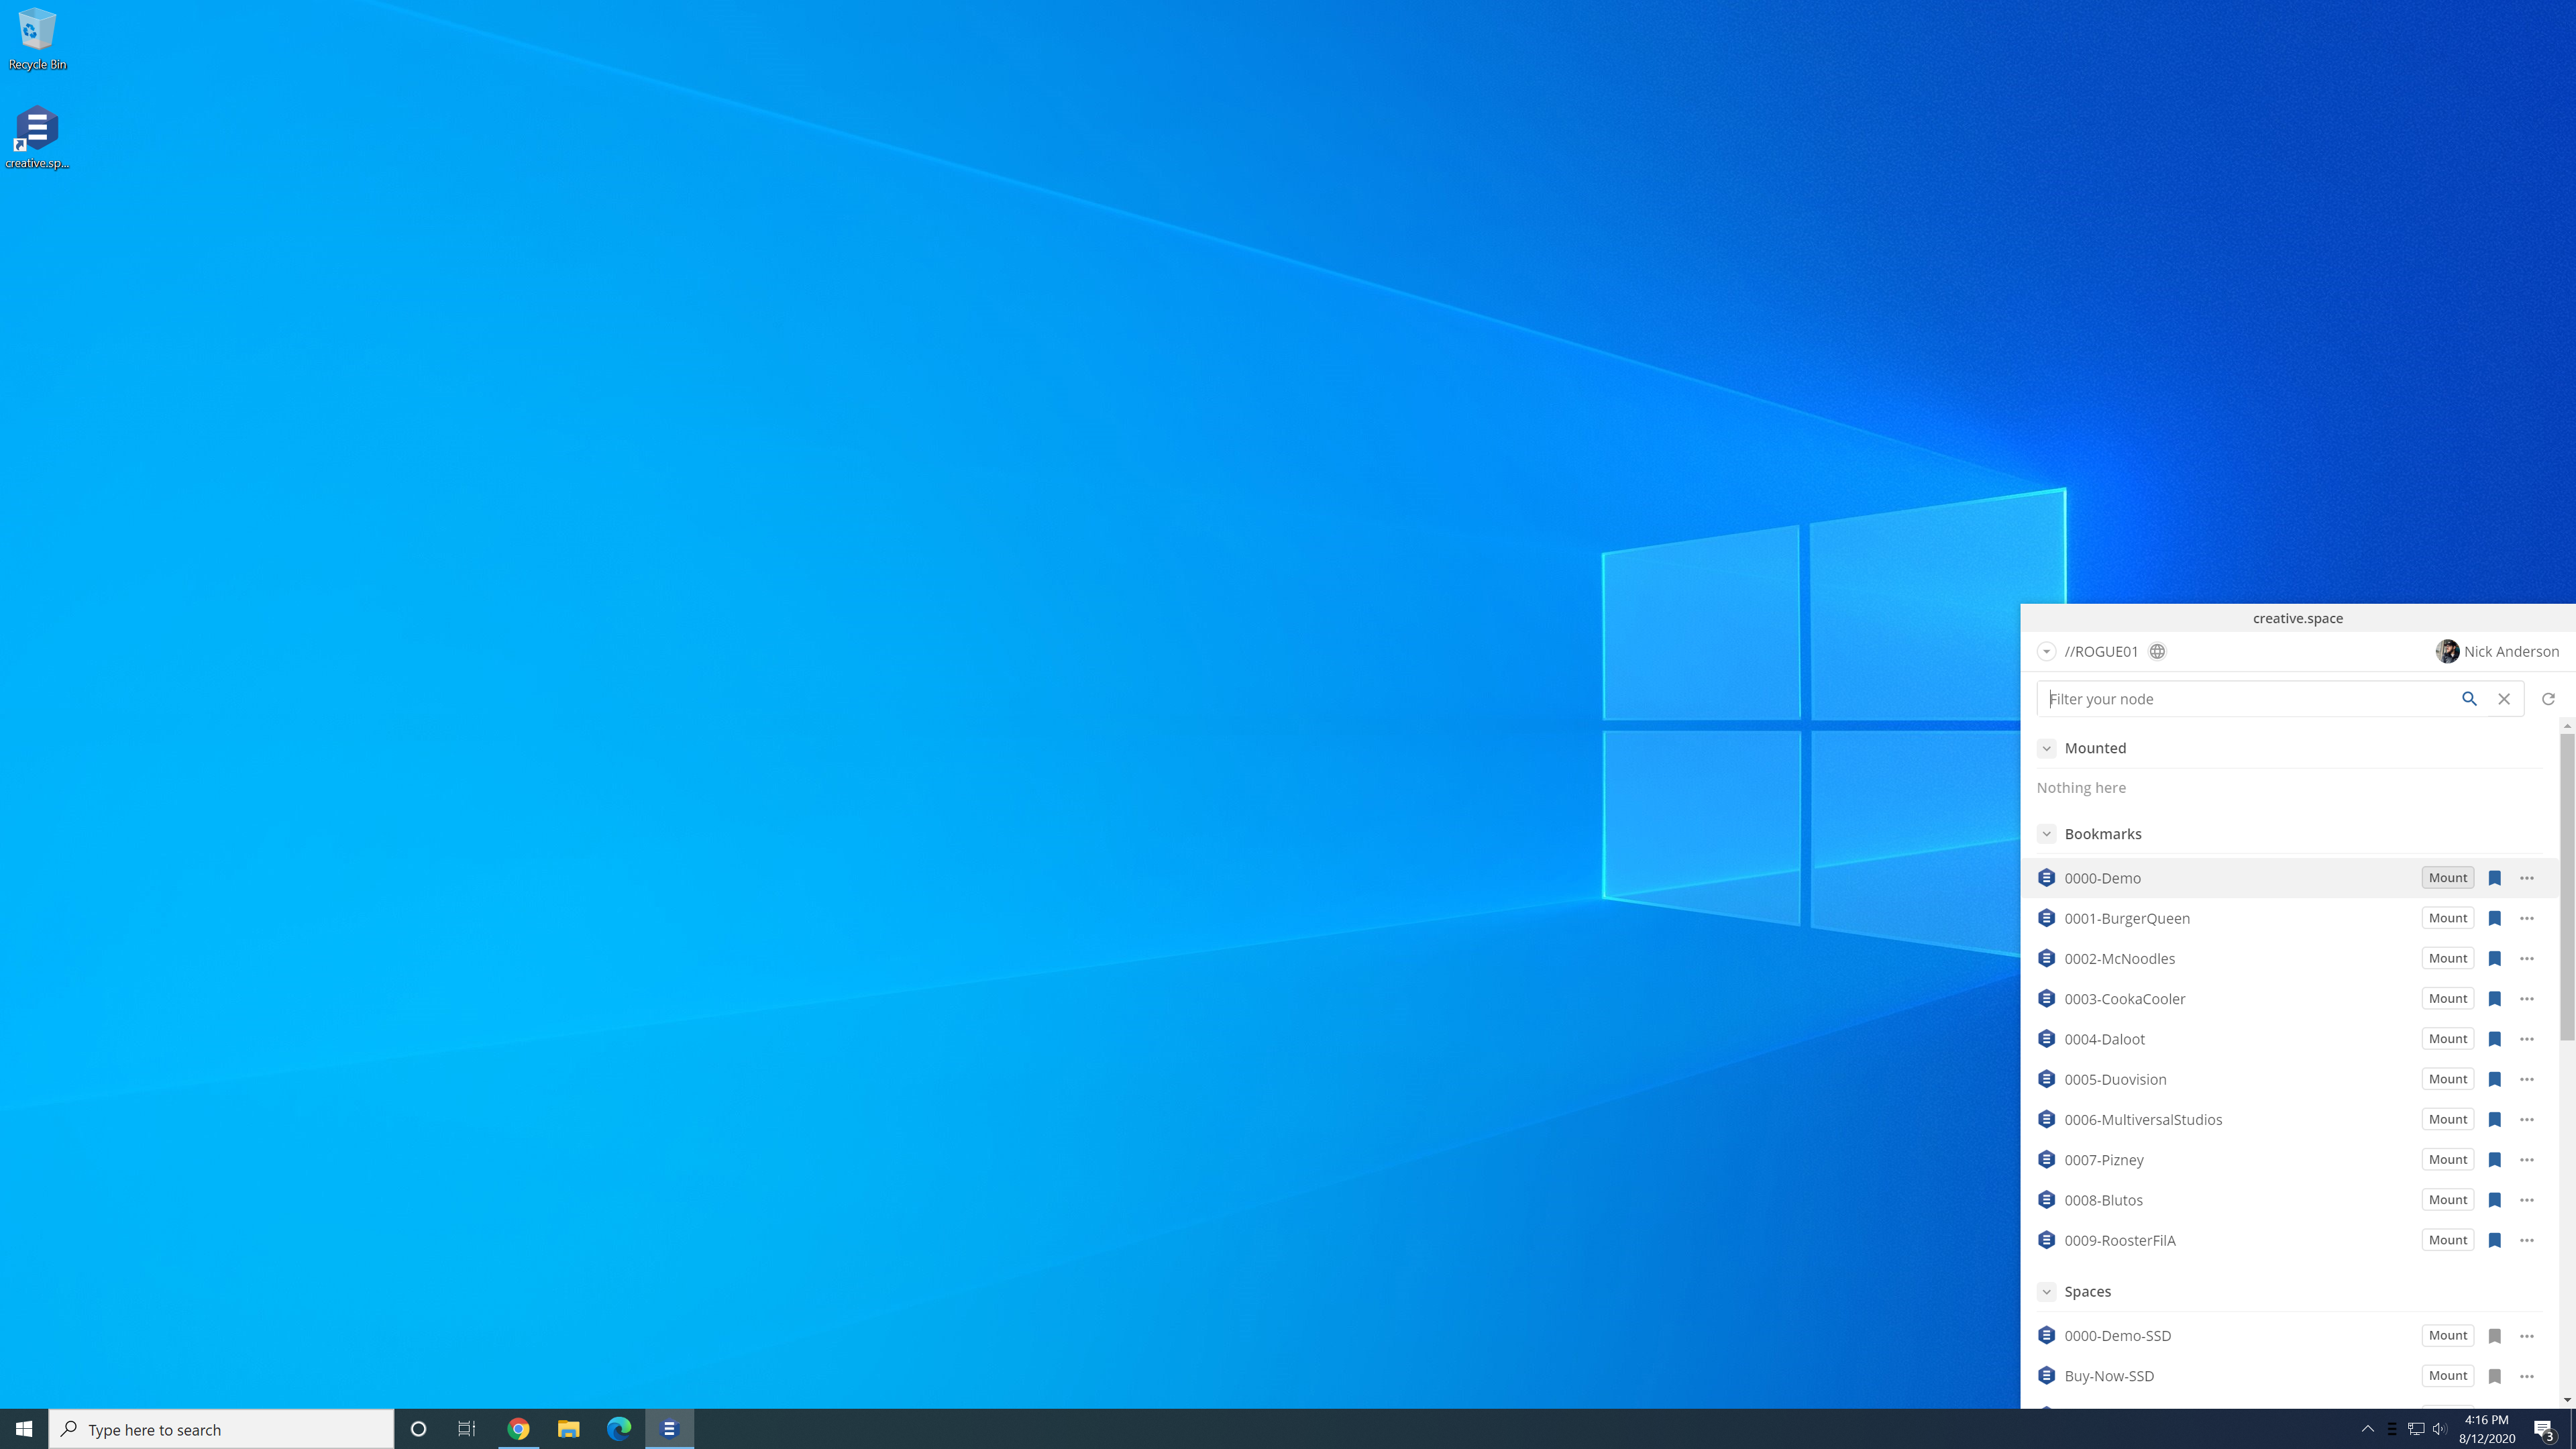Screen dimensions: 2576x1449
Task: Open more options for 0008-Blutos
Action: click(x=2527, y=1200)
